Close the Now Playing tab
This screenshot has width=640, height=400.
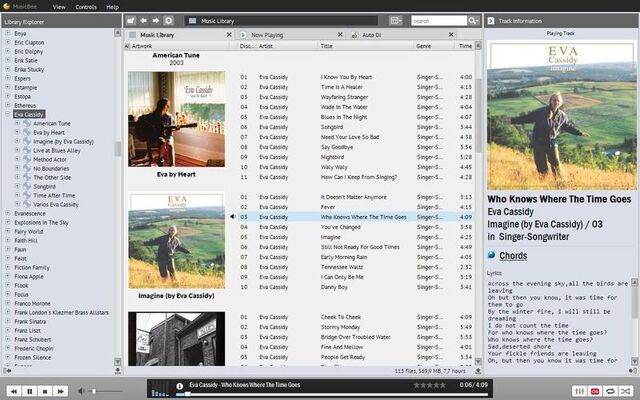[340, 35]
